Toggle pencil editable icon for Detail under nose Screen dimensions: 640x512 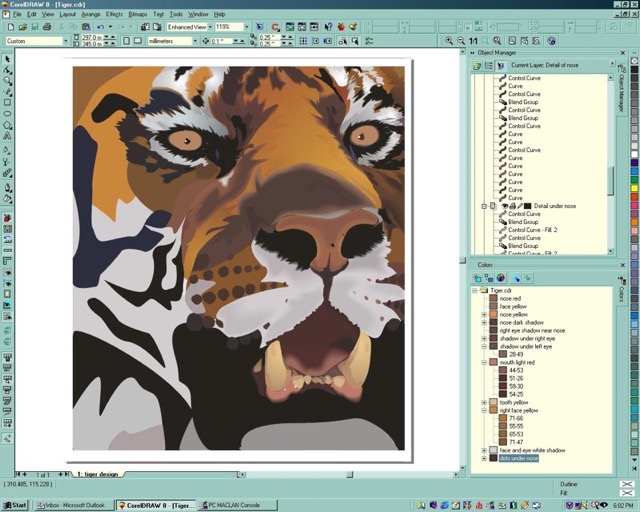pos(520,206)
